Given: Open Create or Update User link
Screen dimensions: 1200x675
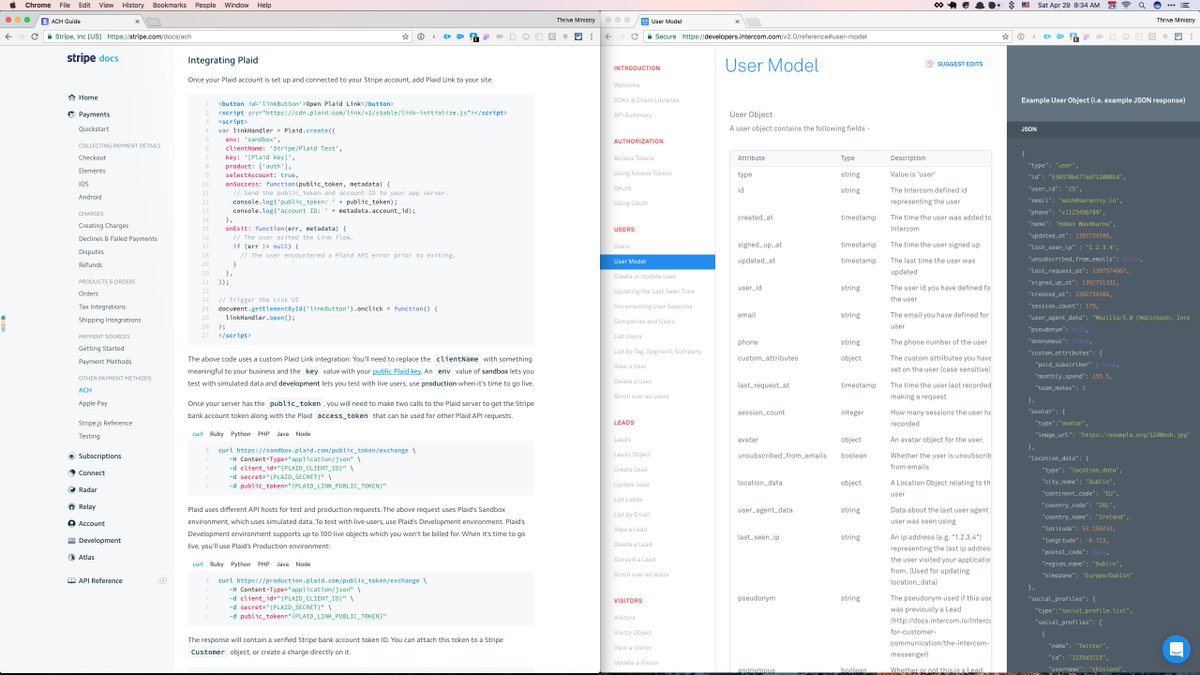Looking at the screenshot, I should click(645, 276).
